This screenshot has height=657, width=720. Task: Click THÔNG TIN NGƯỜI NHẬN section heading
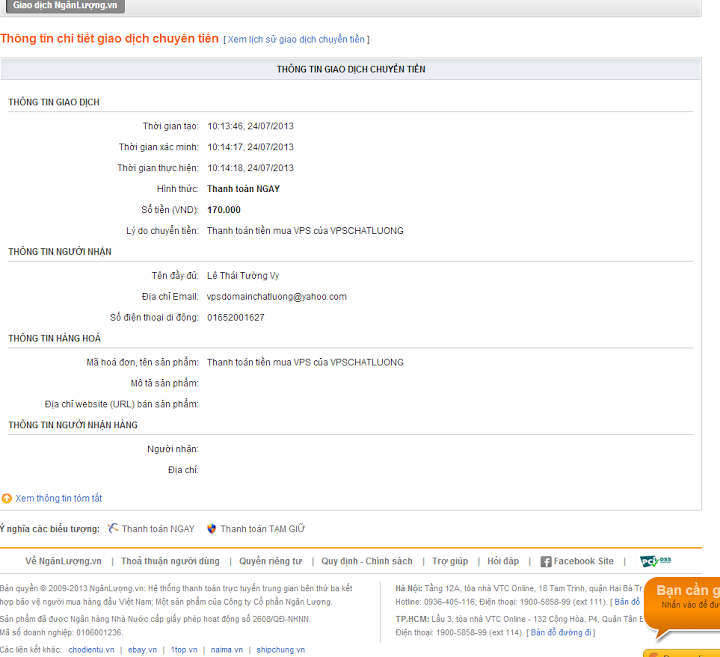pos(60,252)
